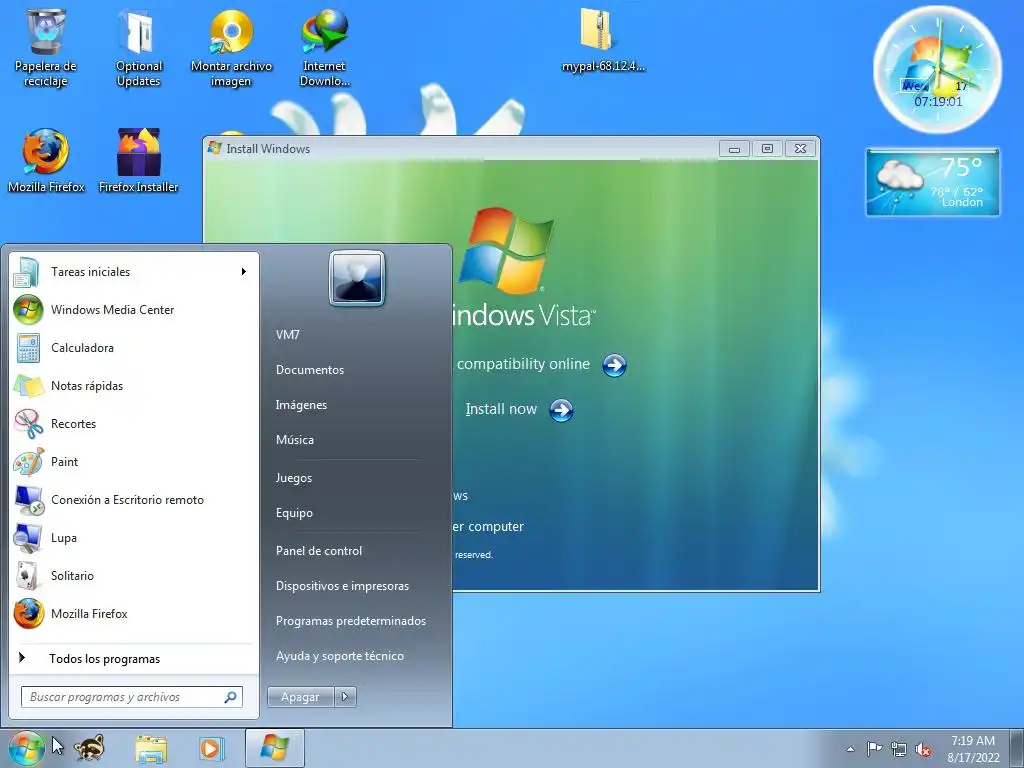Launch Mozilla Firefox from the desktop

coord(46,159)
